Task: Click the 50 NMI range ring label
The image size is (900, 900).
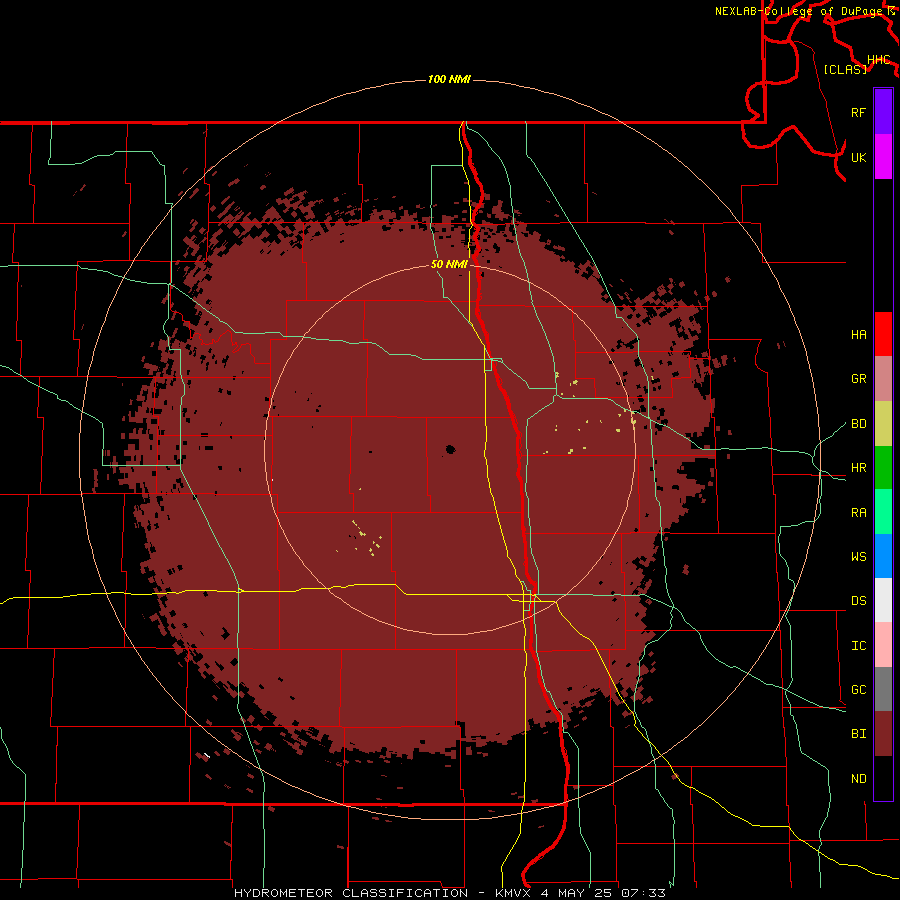Action: [449, 265]
